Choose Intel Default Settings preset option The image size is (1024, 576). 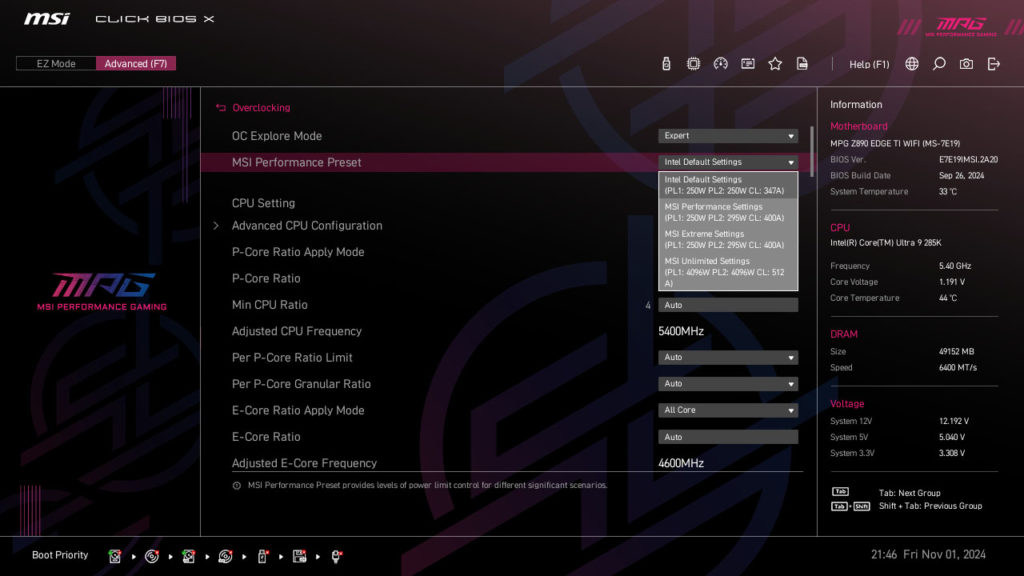(x=727, y=184)
